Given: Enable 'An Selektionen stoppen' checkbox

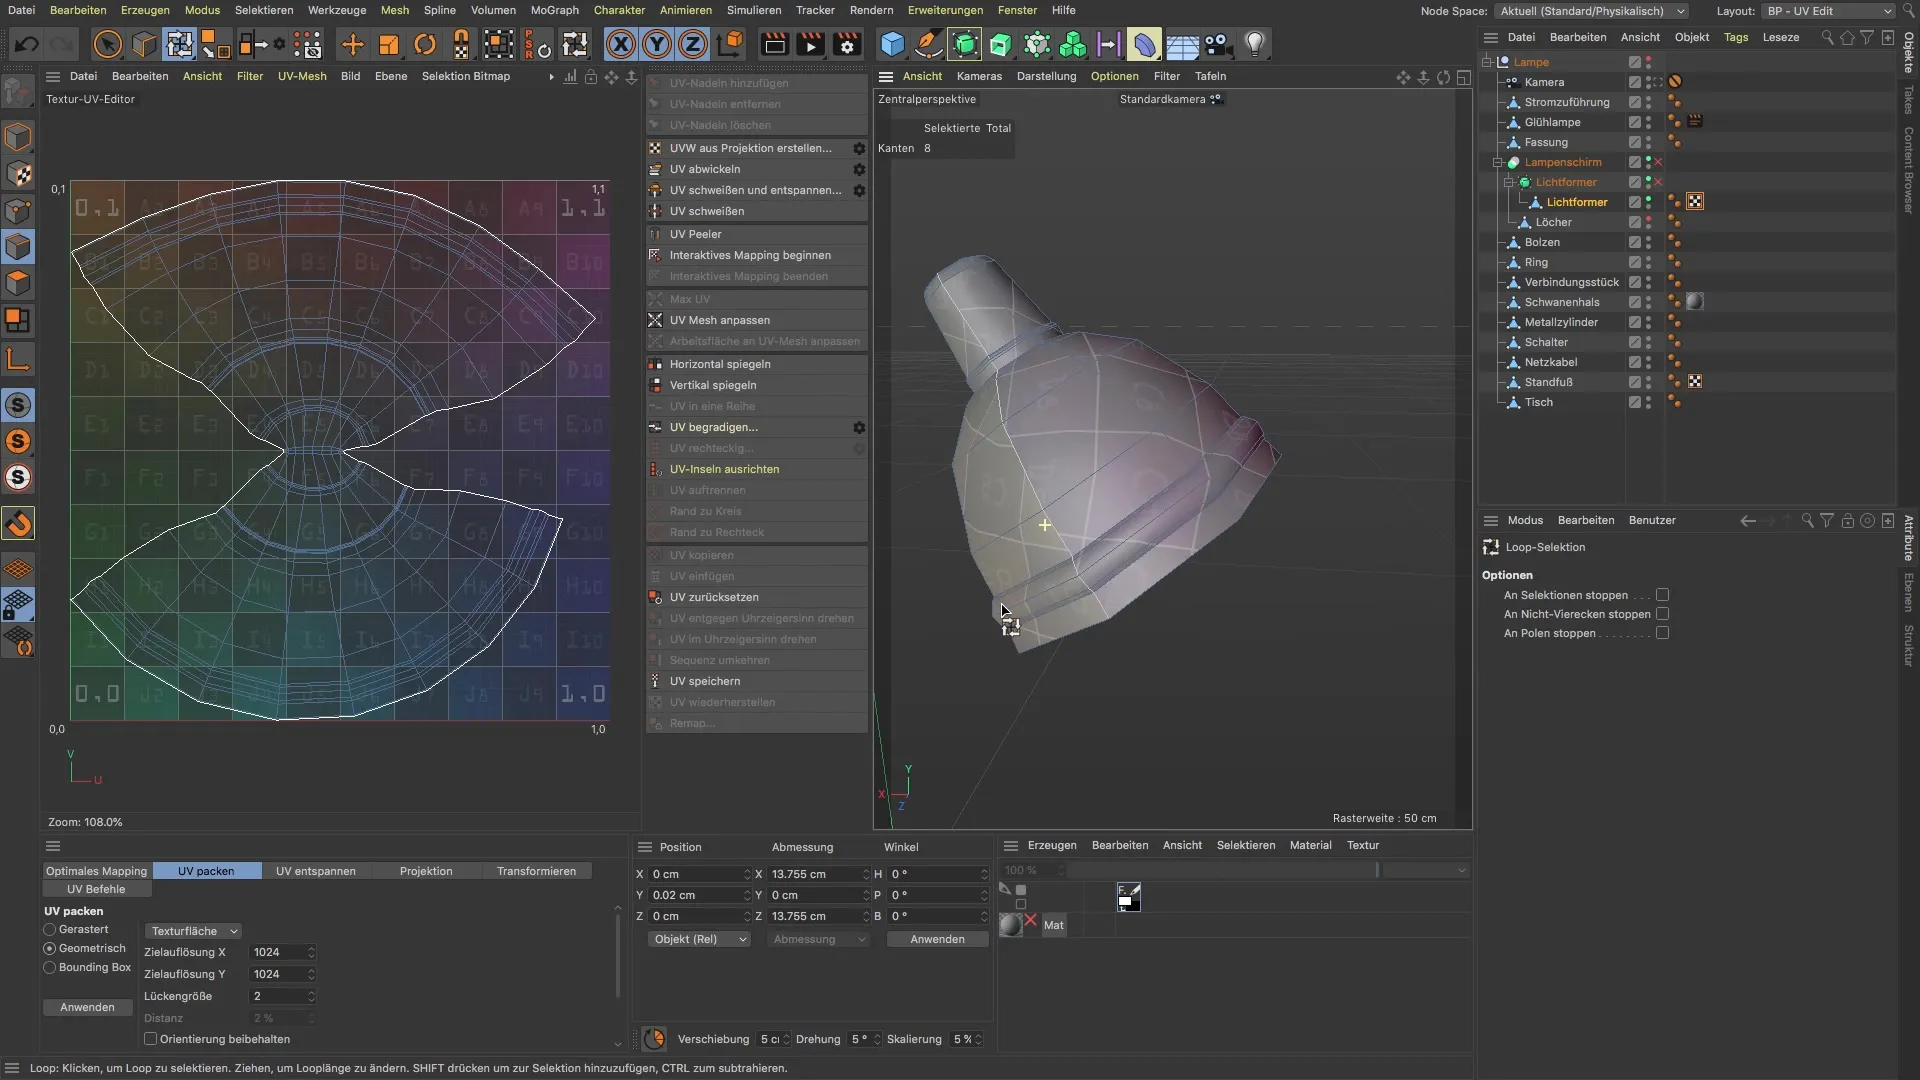Looking at the screenshot, I should [x=1662, y=595].
